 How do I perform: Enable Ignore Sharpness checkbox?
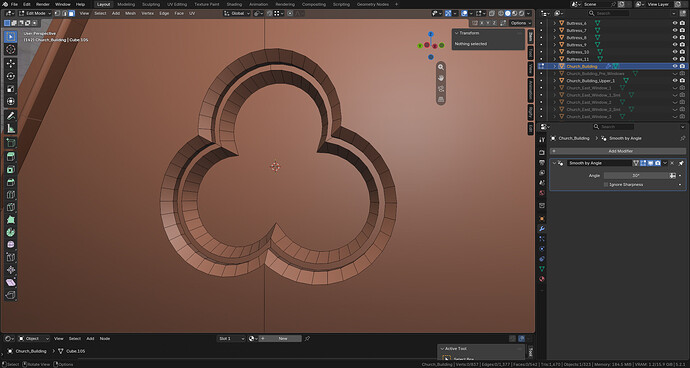pyautogui.click(x=606, y=184)
